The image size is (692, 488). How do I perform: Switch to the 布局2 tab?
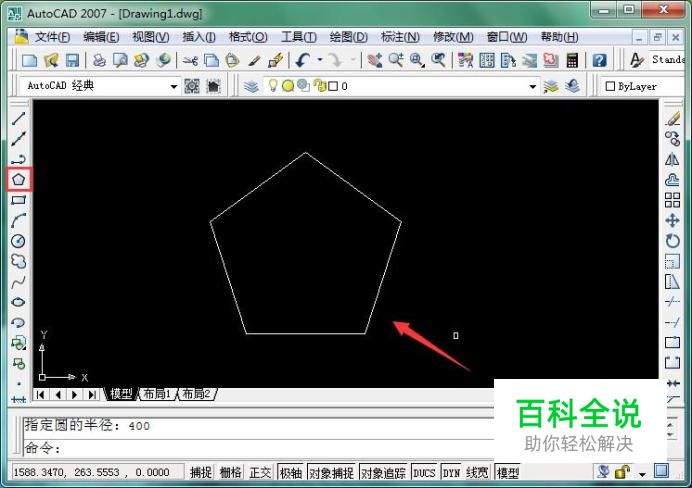[196, 394]
